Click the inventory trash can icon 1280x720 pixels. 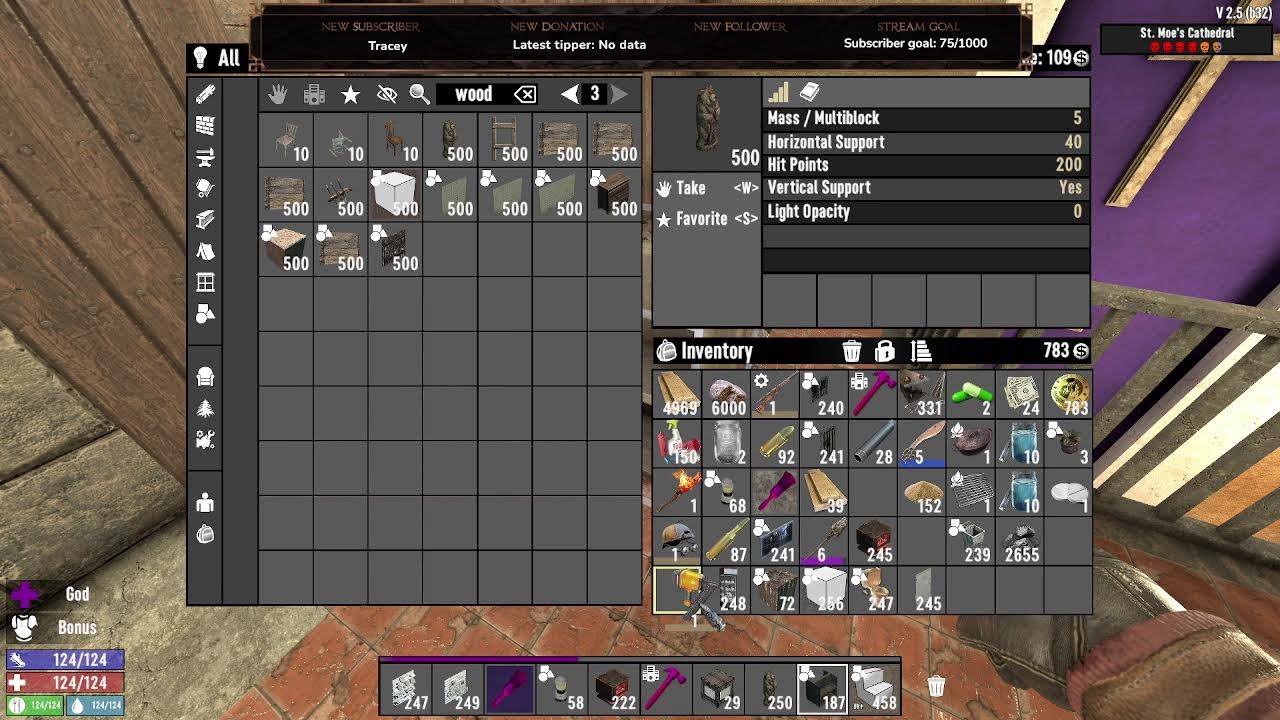click(x=852, y=351)
